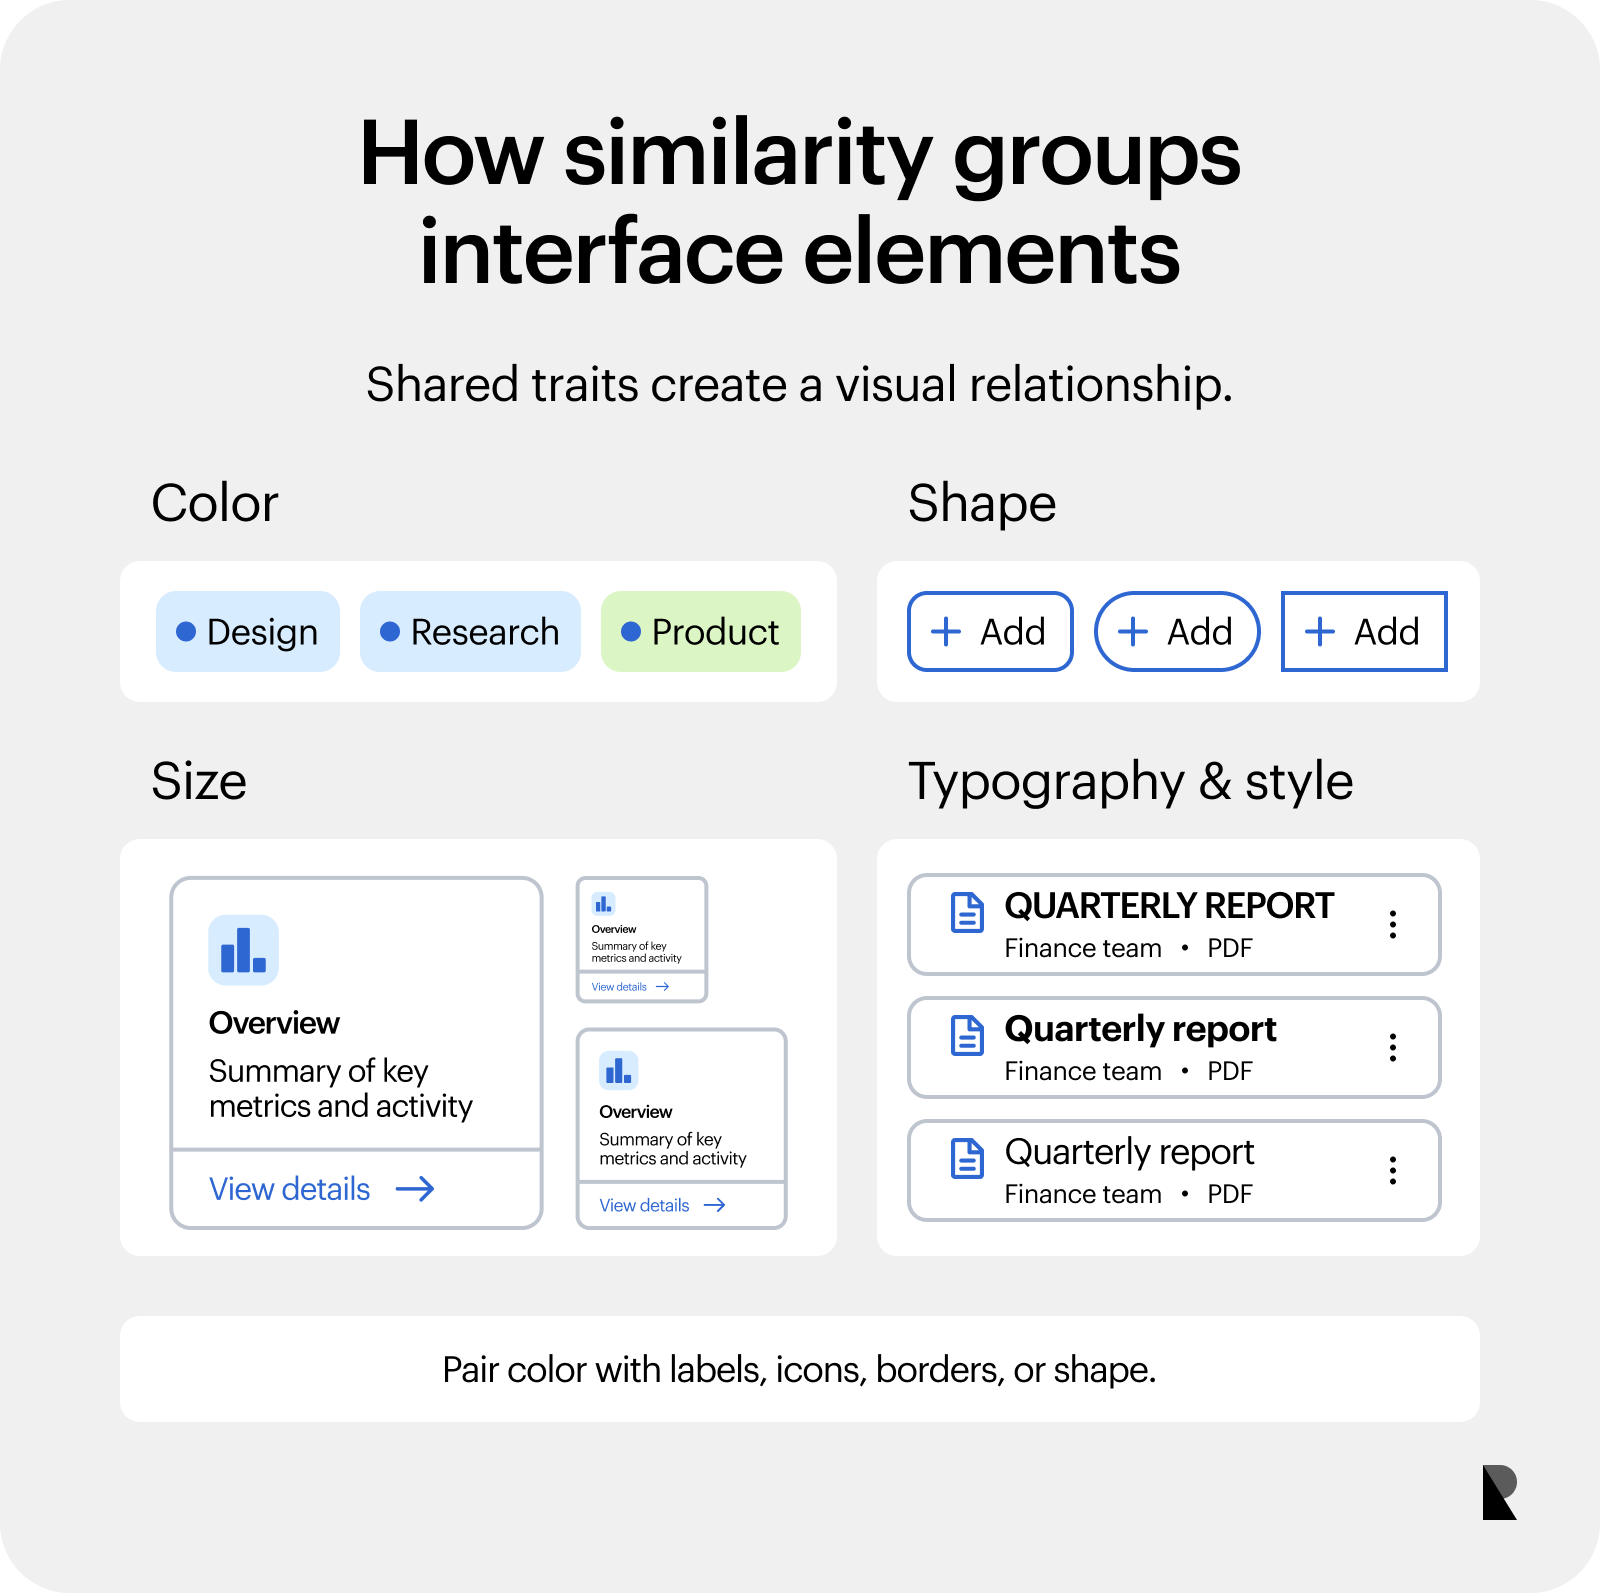Click the Typography & style heading
The height and width of the screenshot is (1593, 1600).
click(x=1130, y=783)
